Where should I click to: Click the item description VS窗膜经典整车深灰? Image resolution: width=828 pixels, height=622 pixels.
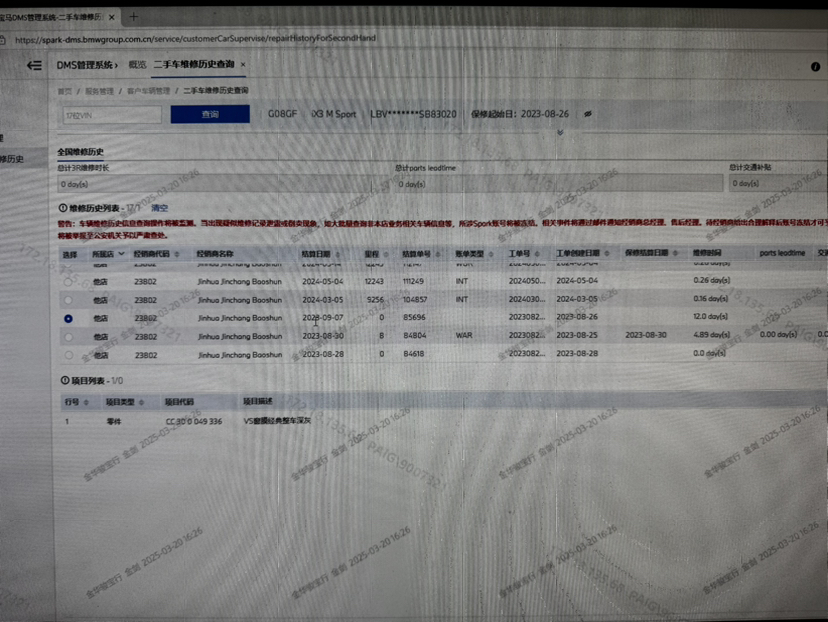tap(277, 421)
